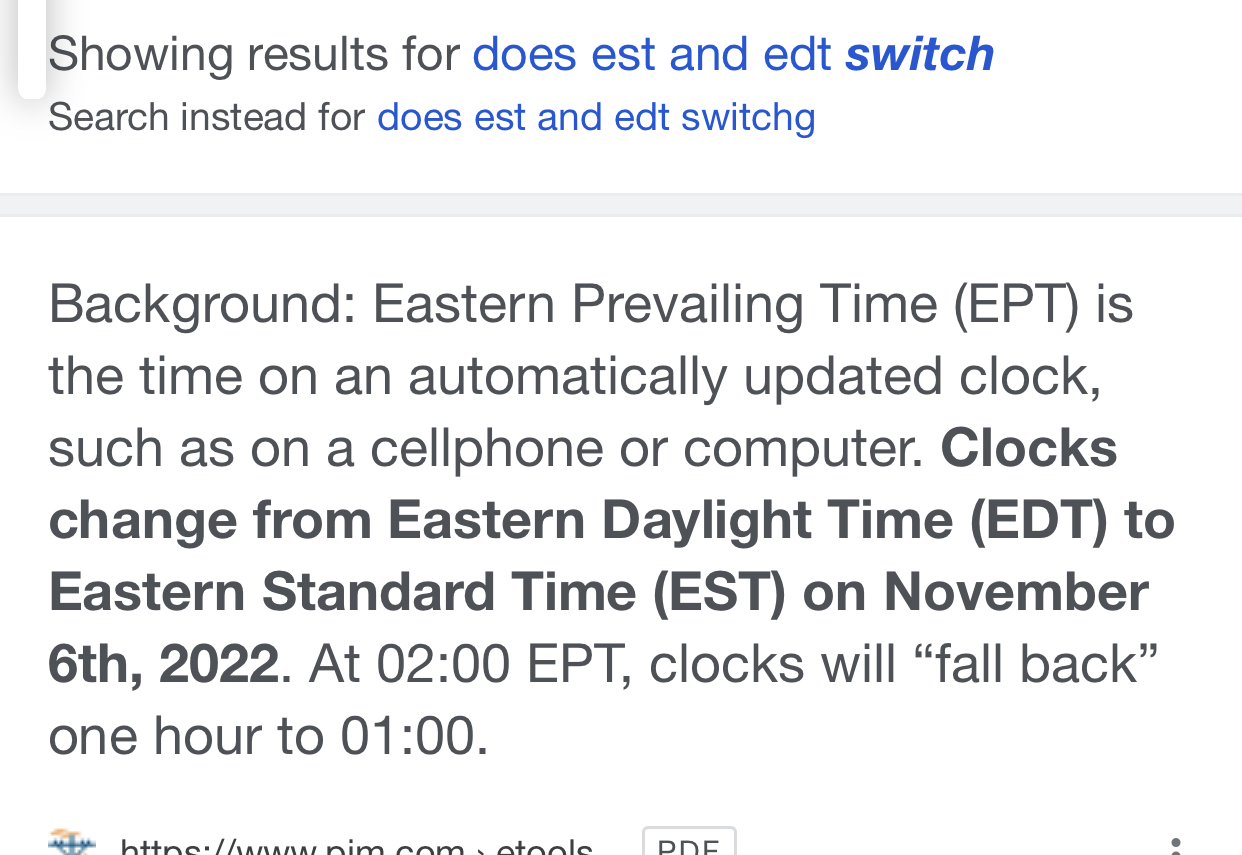Click the bold date '6th, 2022'

(x=164, y=663)
